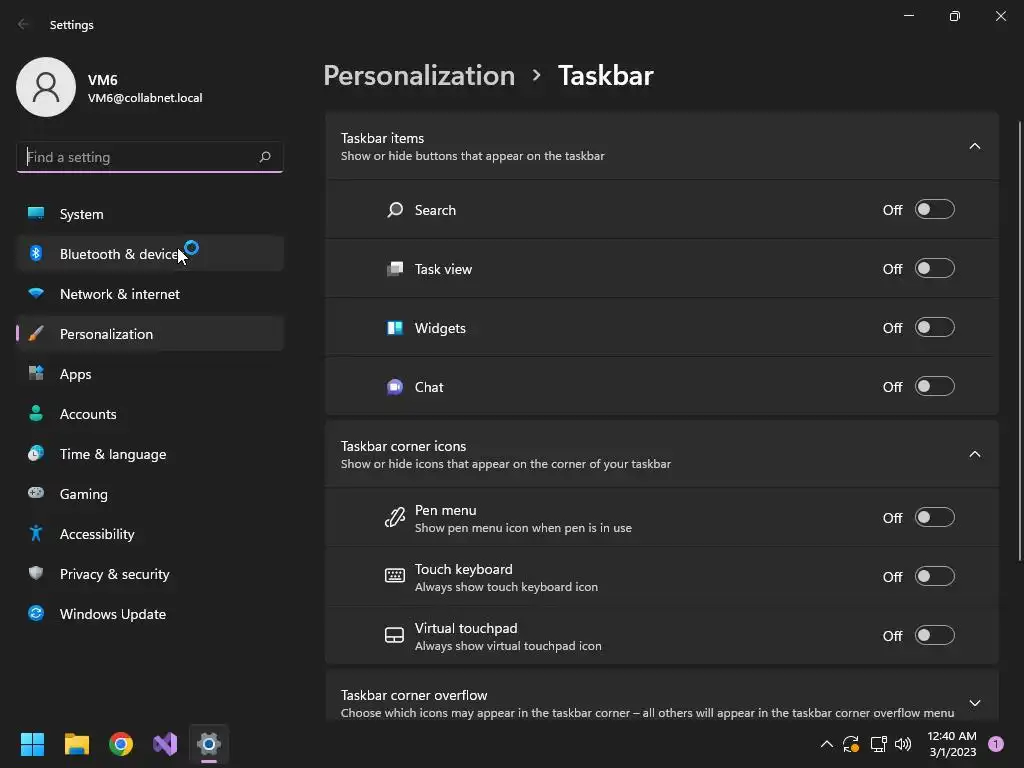Enable the Widgets toggle switch
1024x768 pixels.
click(935, 328)
